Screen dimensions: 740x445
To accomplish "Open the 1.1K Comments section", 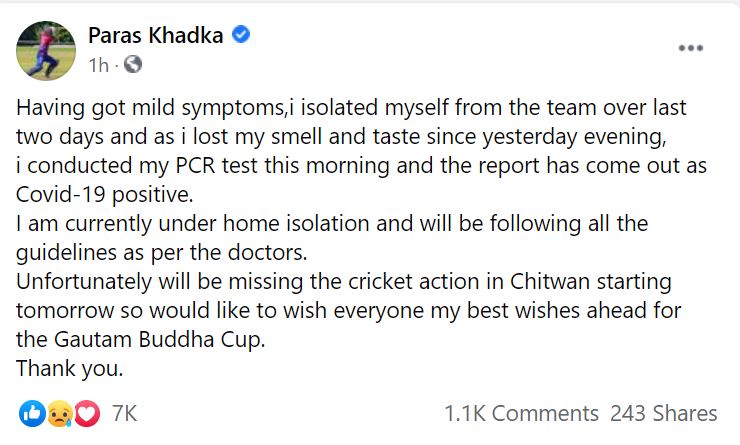I will click(x=521, y=413).
